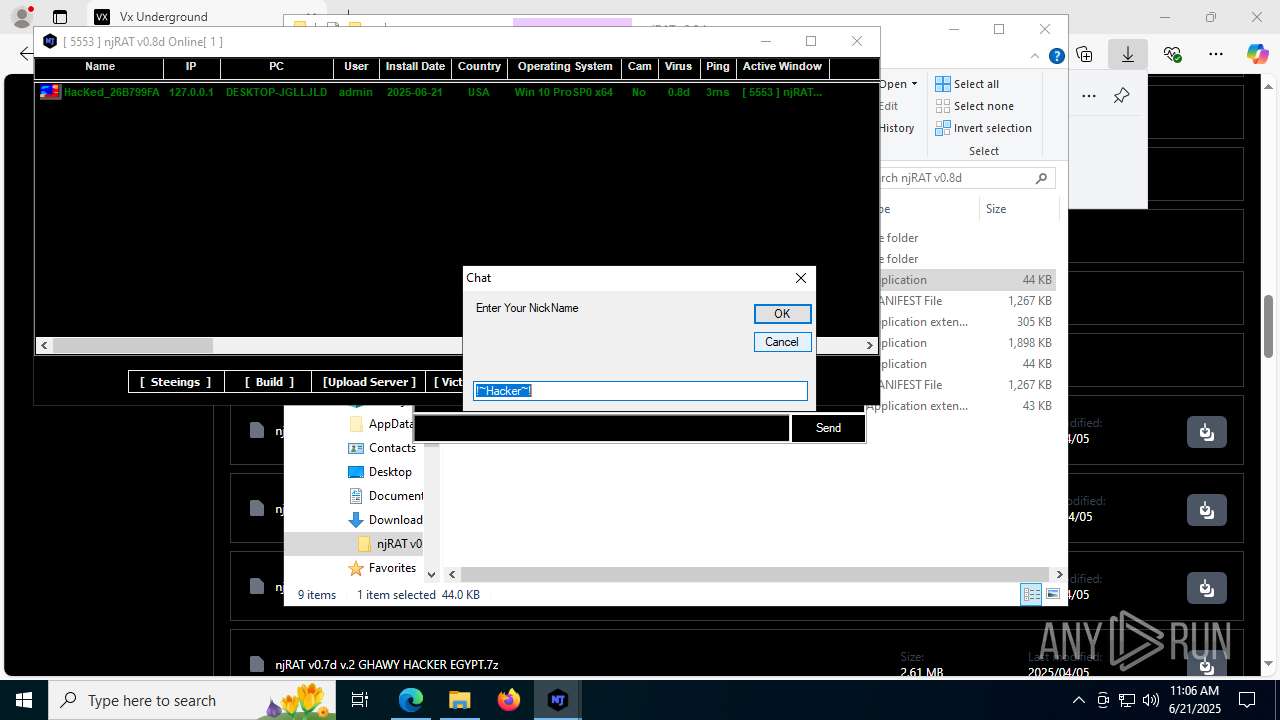Viewport: 1280px width, 720px height.
Task: Click the Ping column header
Action: [717, 67]
